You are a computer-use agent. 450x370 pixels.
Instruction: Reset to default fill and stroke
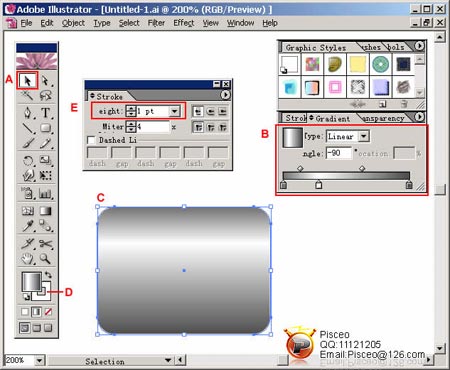point(26,296)
